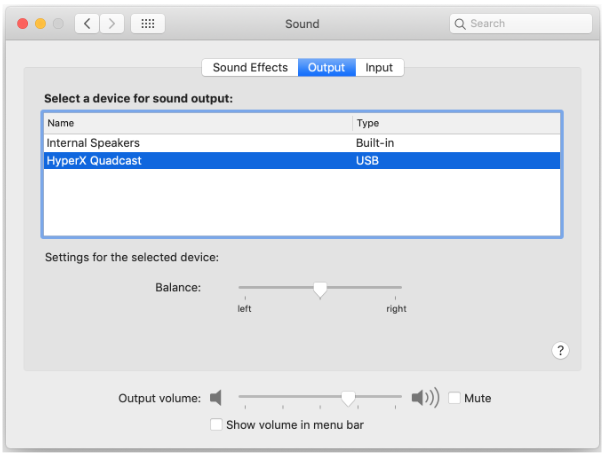Click the low volume speaker icon

[x=215, y=398]
